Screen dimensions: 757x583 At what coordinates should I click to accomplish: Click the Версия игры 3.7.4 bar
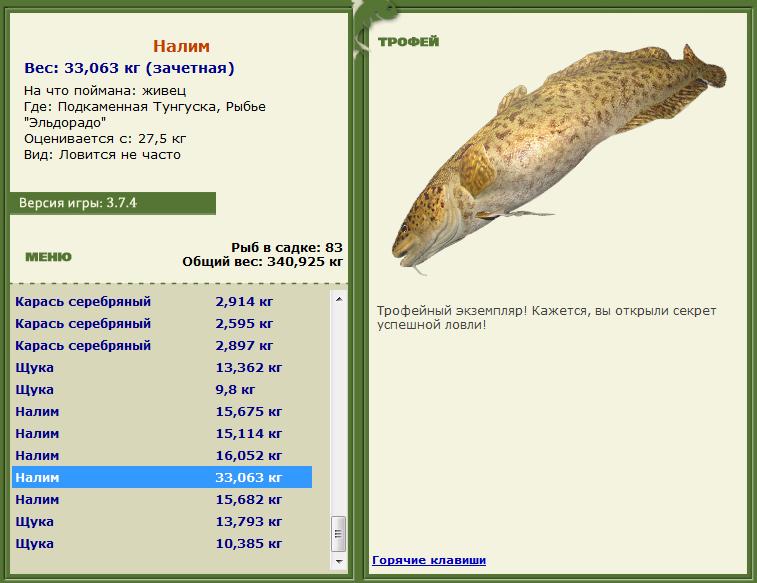point(112,203)
